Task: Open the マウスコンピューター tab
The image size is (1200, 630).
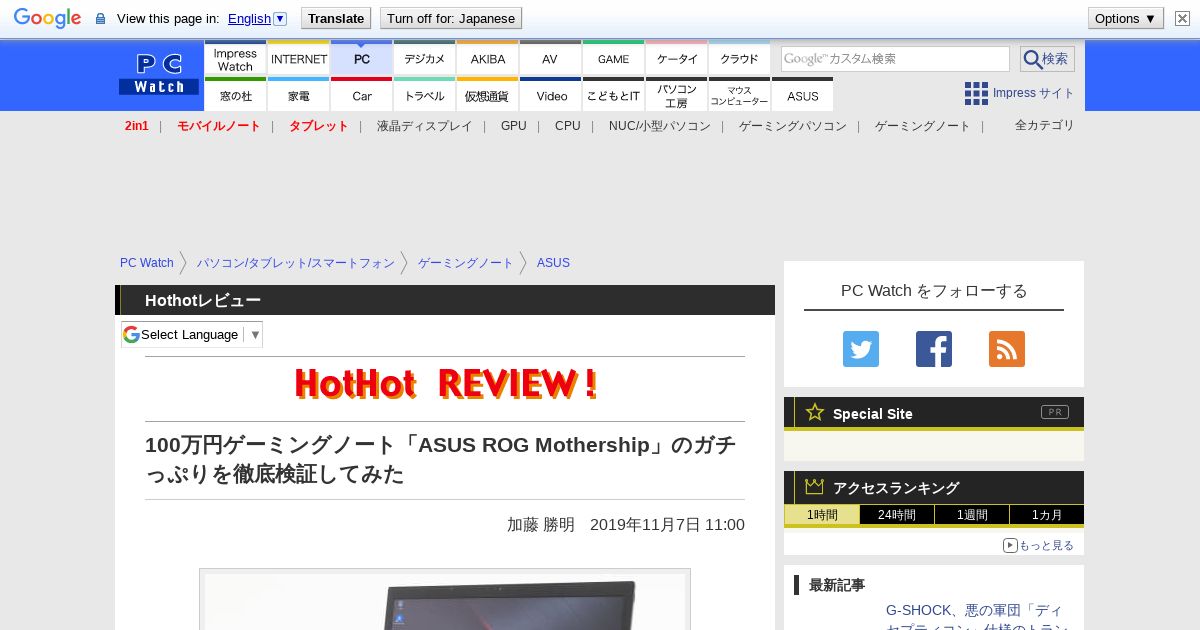Action: 740,95
